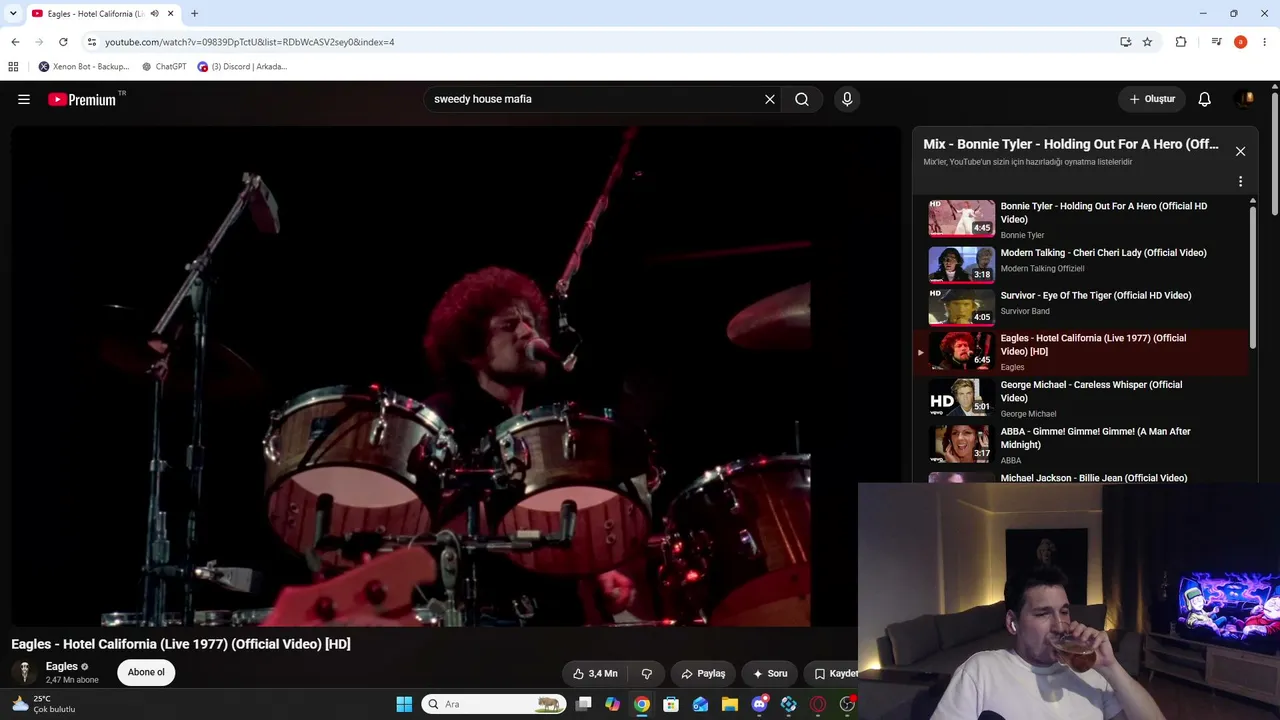This screenshot has width=1280, height=720.
Task: Click the YouTube address bar URL
Action: tap(250, 42)
